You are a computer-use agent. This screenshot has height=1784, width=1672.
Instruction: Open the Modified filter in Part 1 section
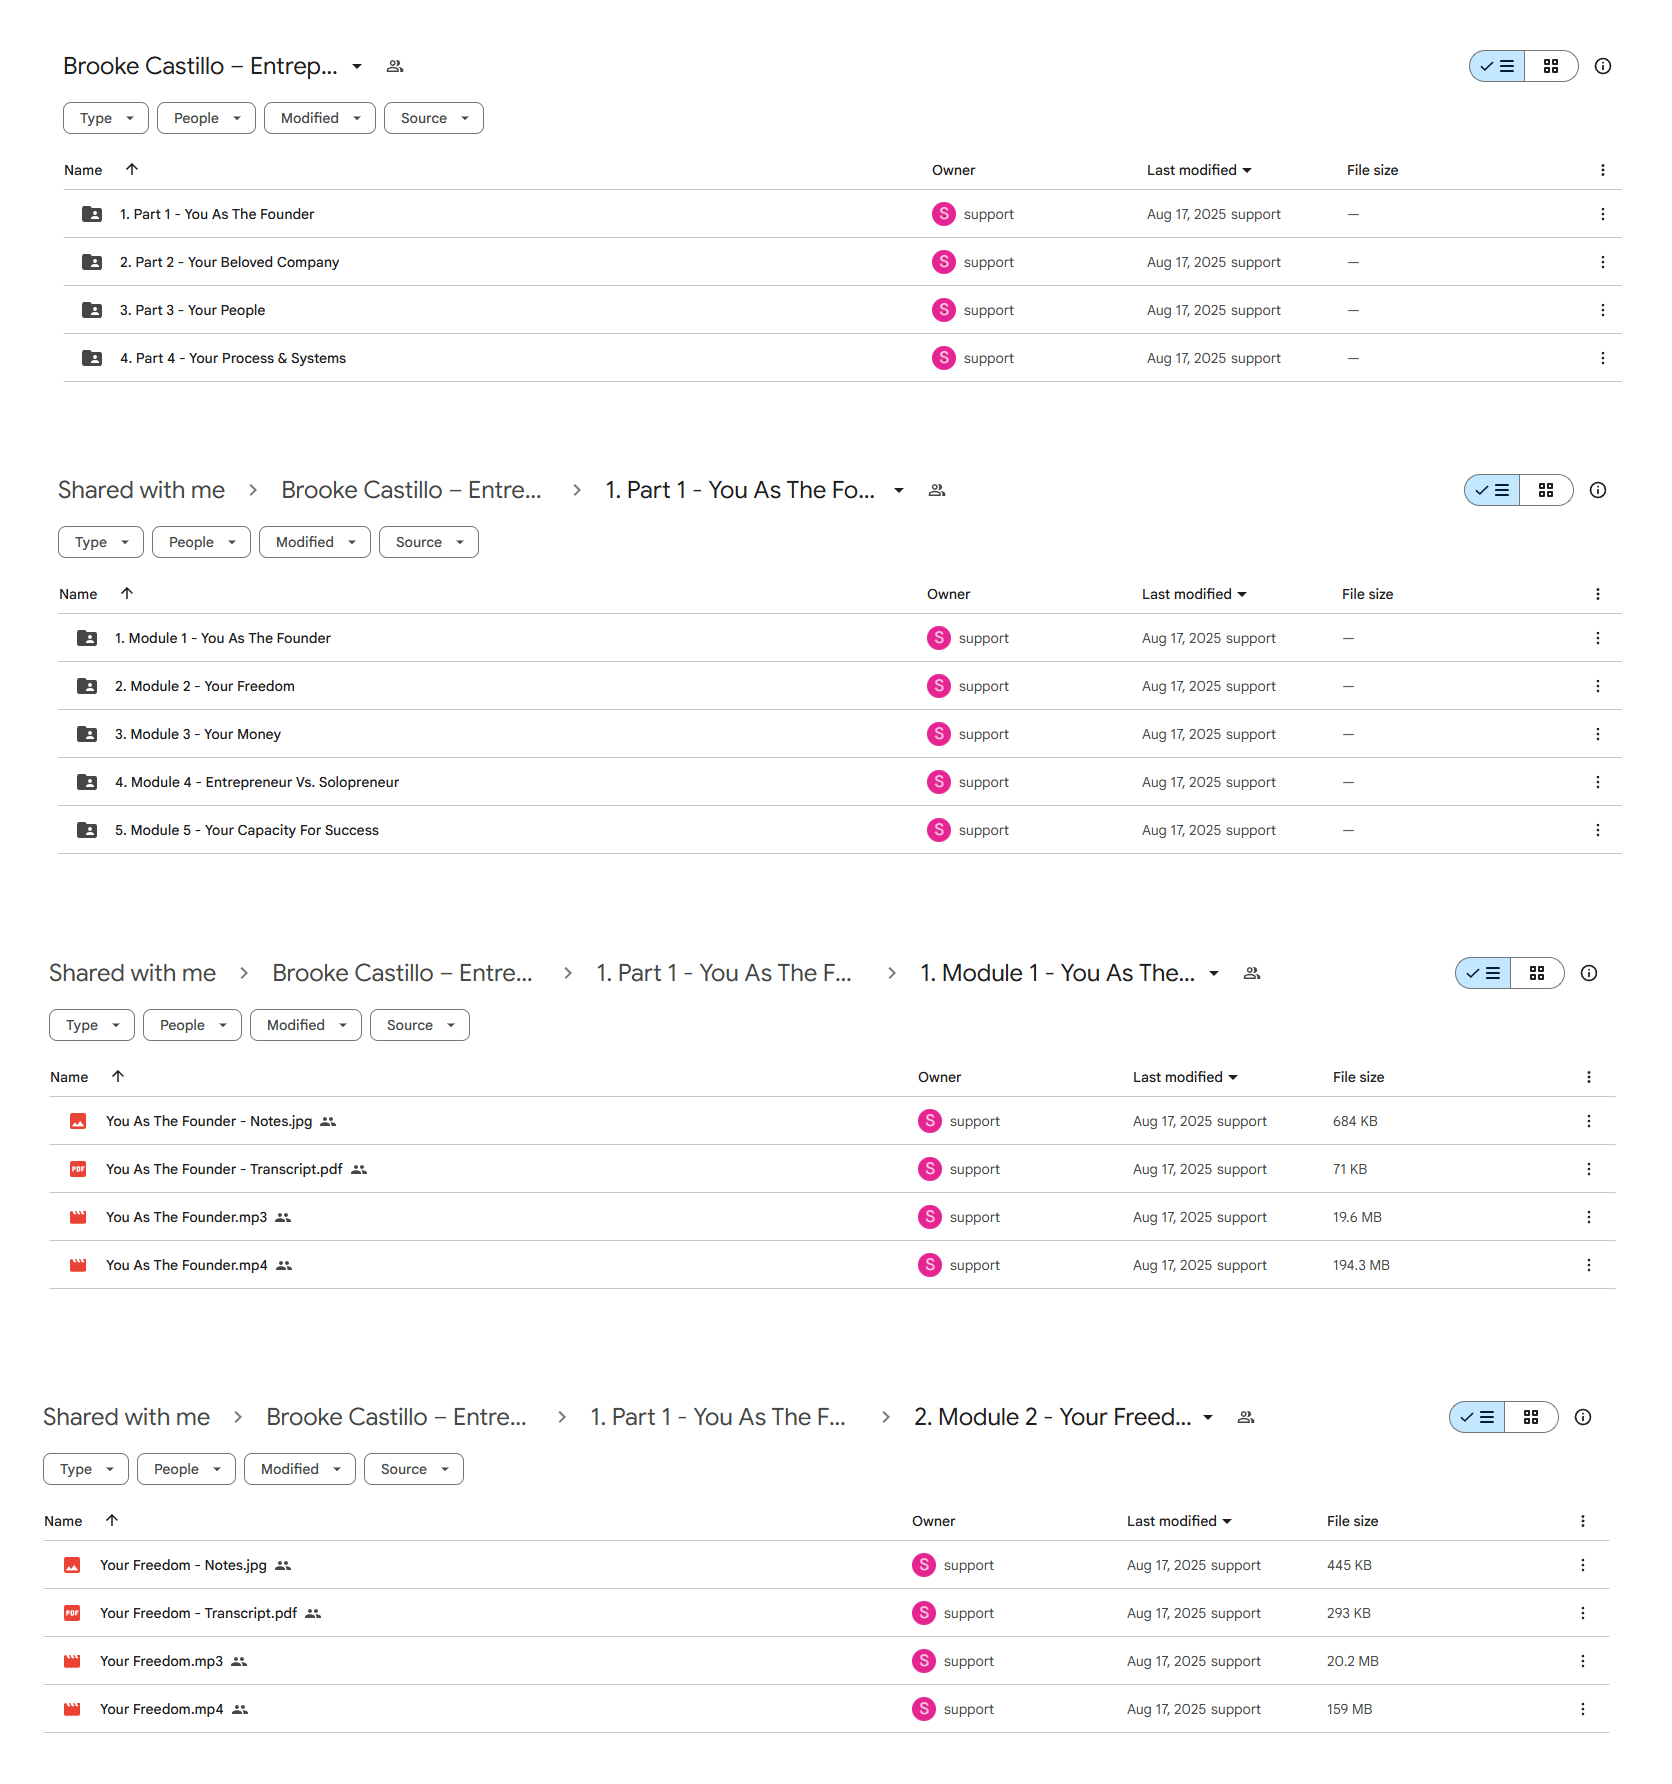click(315, 542)
